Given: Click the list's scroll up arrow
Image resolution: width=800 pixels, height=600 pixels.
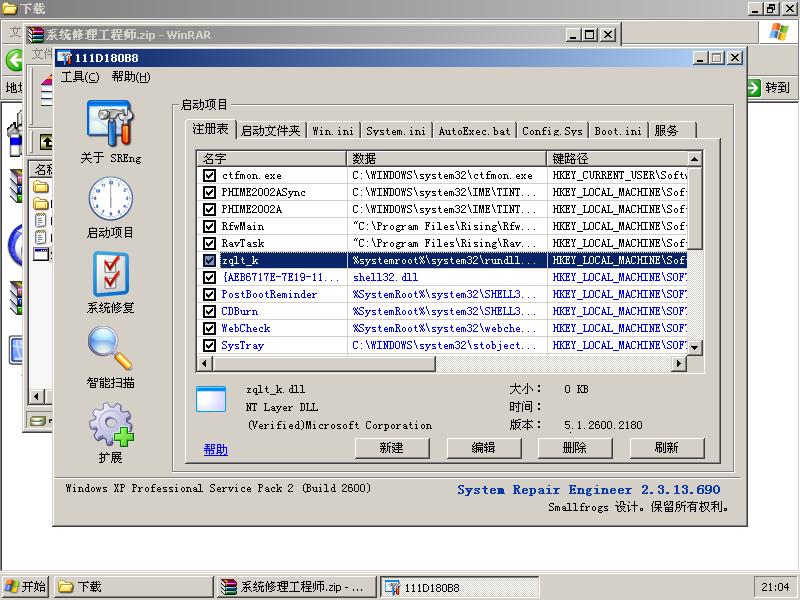Looking at the screenshot, I should pos(694,159).
